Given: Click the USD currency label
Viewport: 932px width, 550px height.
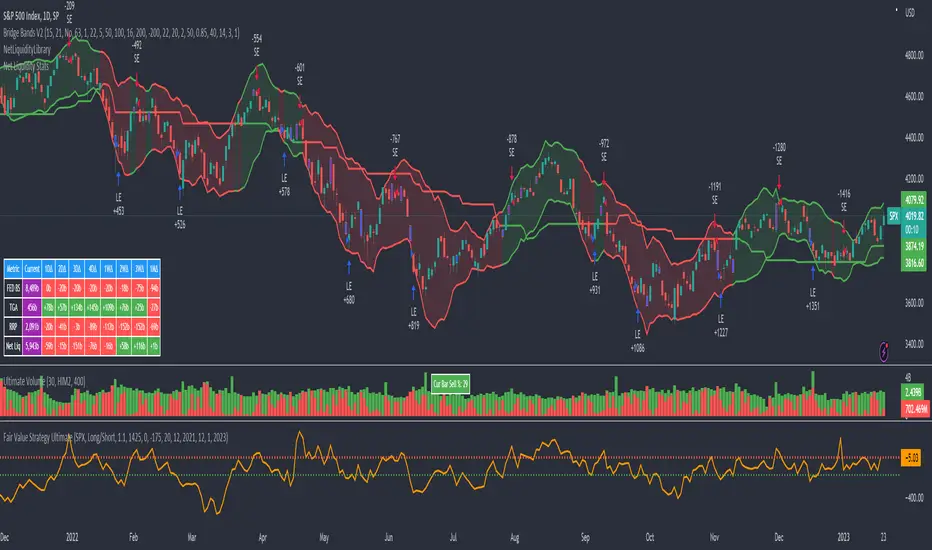Looking at the screenshot, I should [x=910, y=12].
